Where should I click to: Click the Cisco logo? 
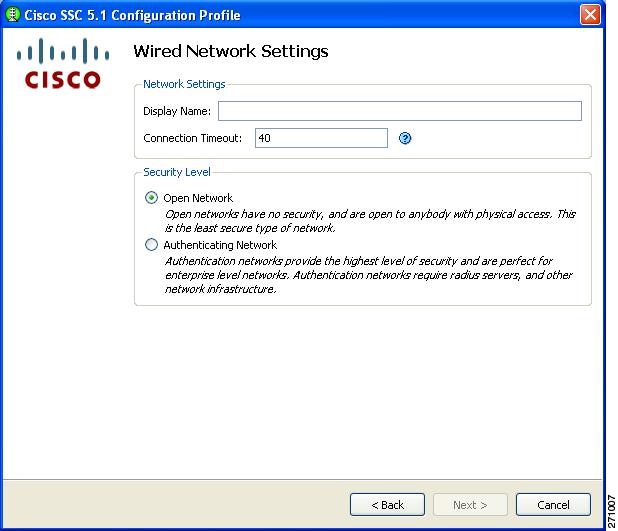click(x=63, y=63)
